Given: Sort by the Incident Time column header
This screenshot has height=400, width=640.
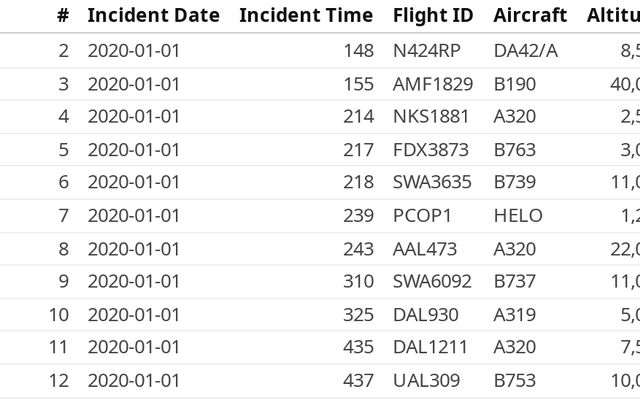Looking at the screenshot, I should pyautogui.click(x=306, y=16).
